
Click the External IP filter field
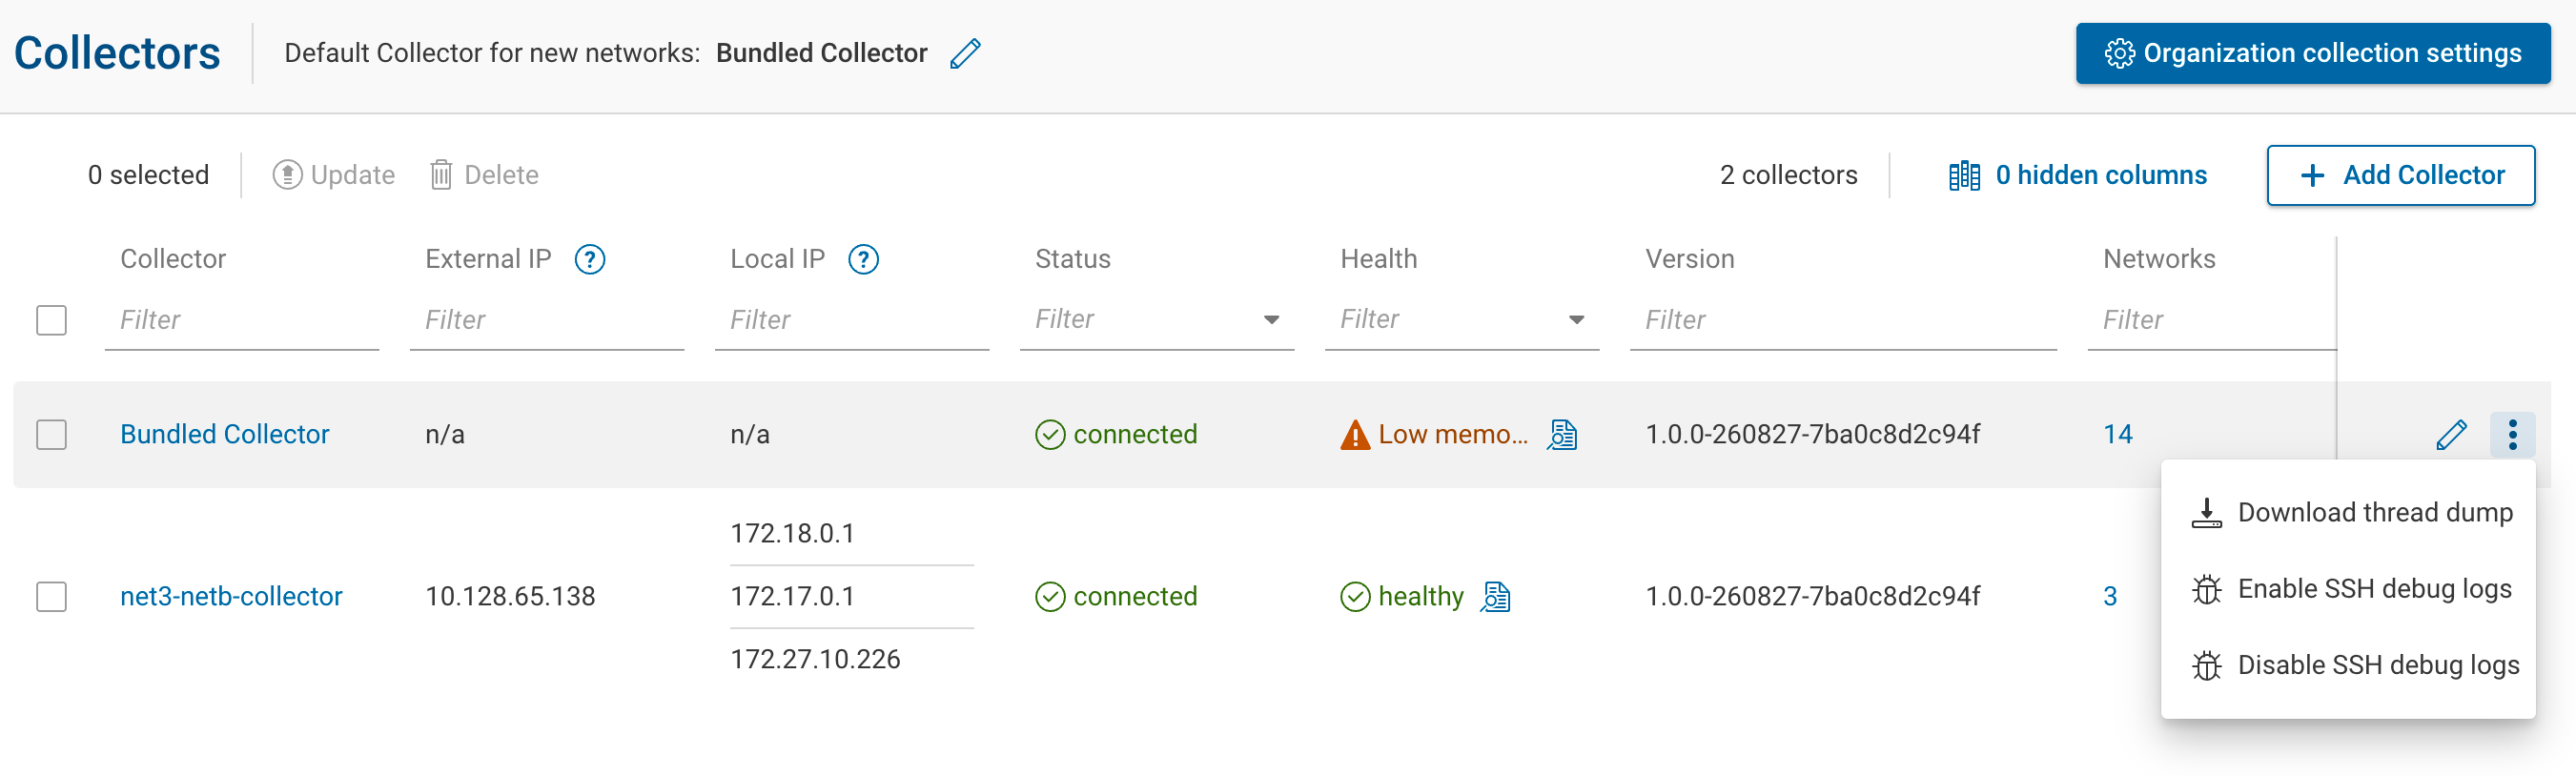coord(547,321)
